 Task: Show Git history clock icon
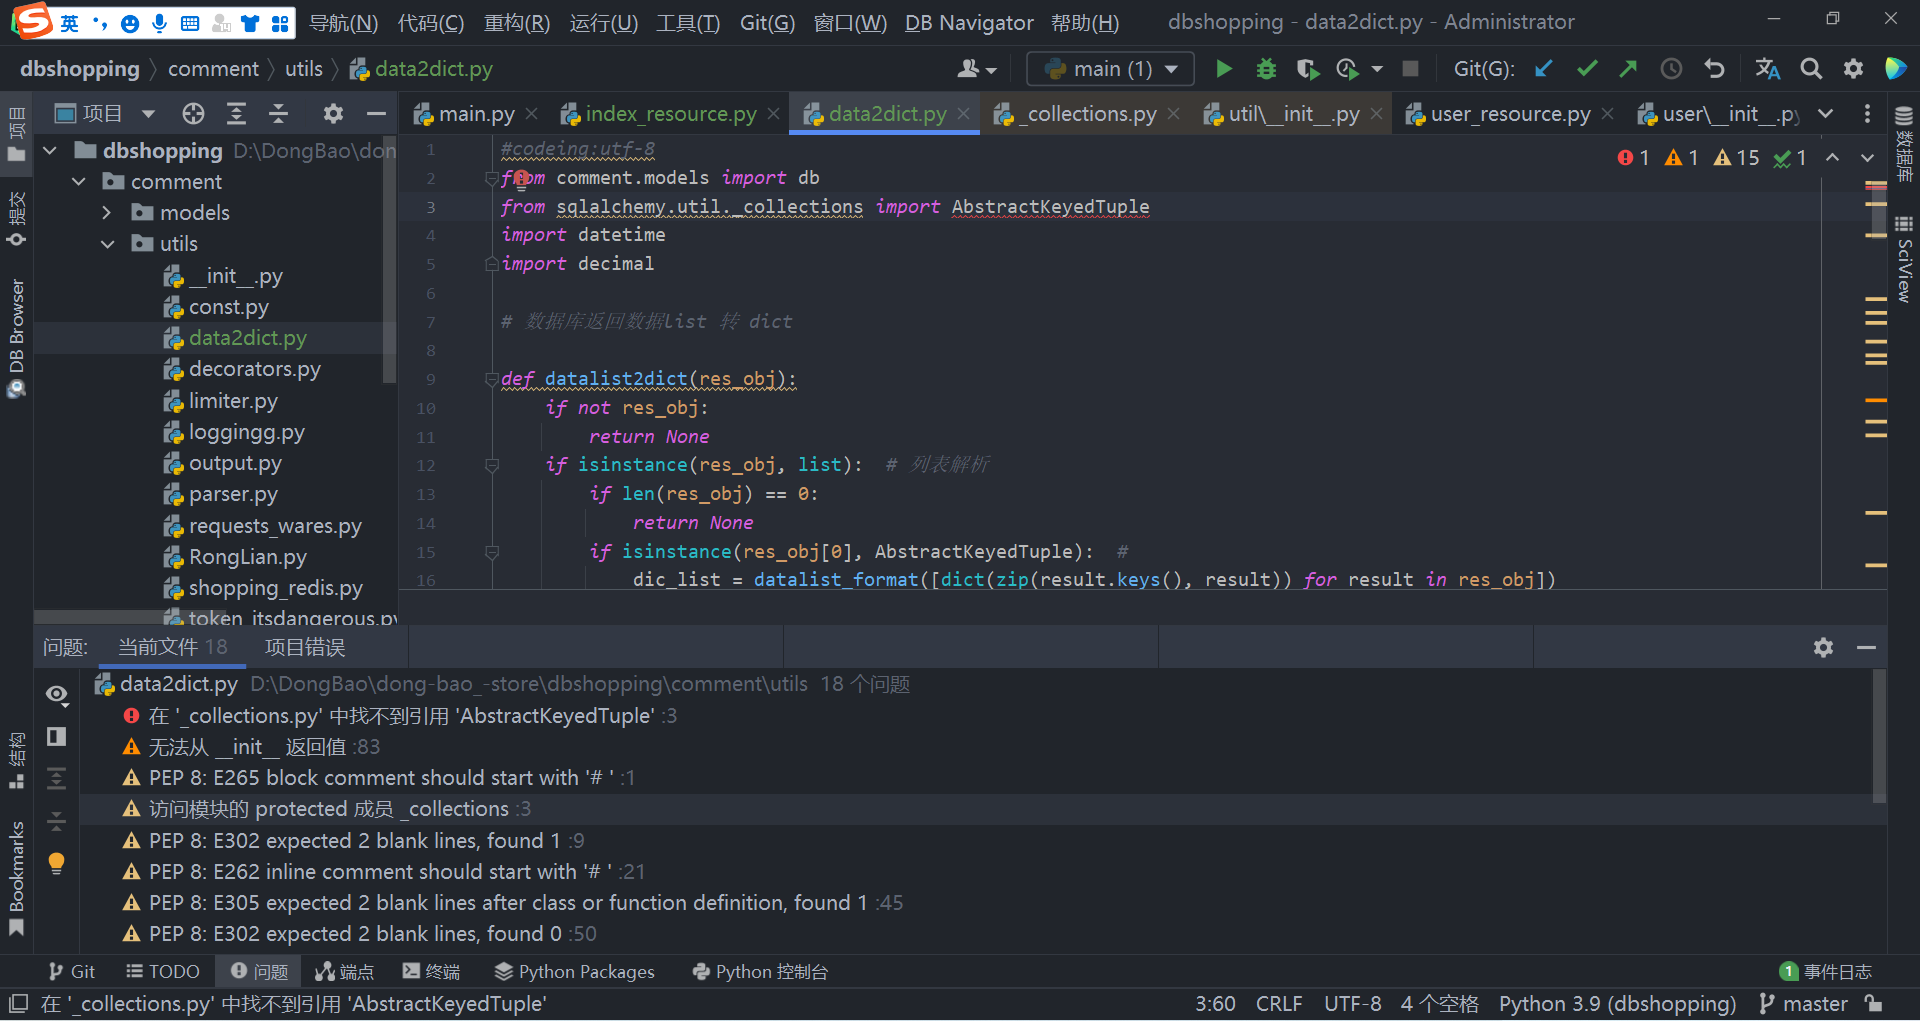tap(1671, 69)
